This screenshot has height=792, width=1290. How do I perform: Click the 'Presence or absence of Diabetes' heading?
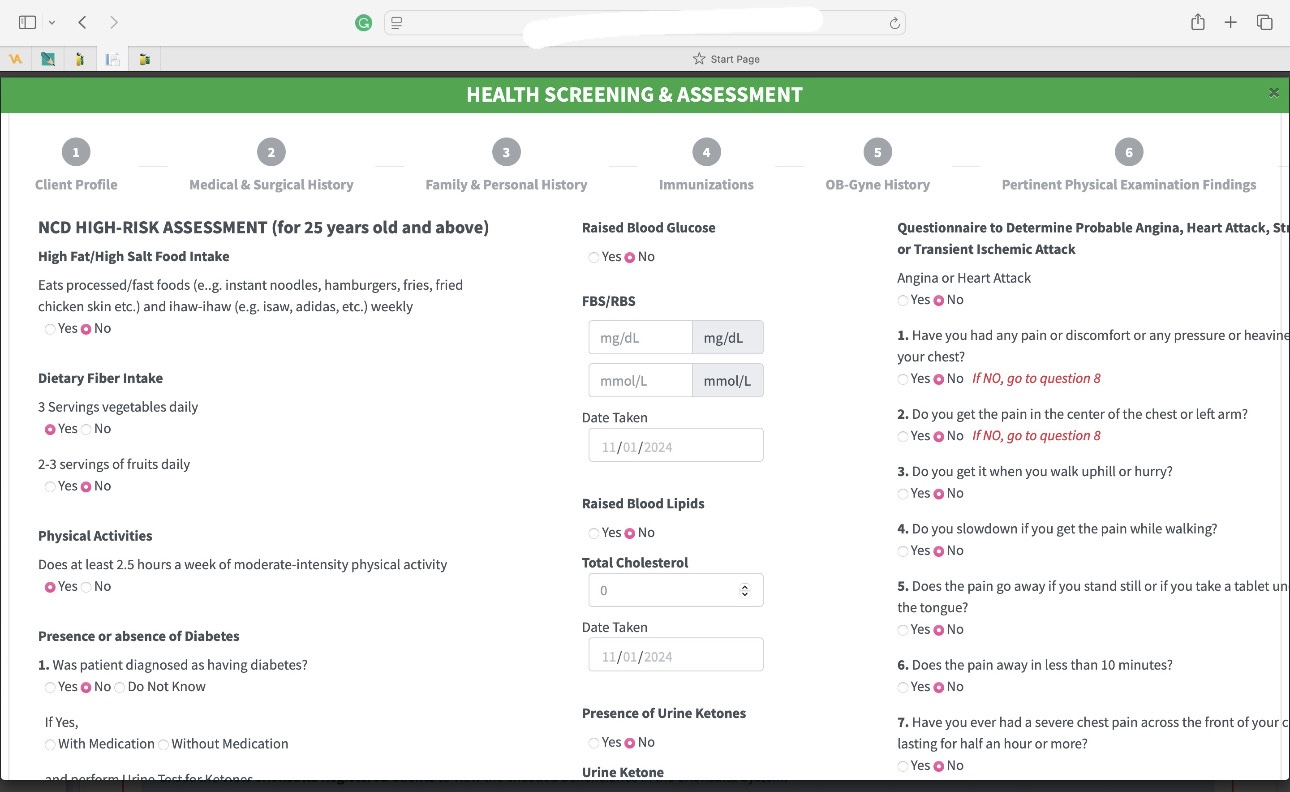[139, 636]
